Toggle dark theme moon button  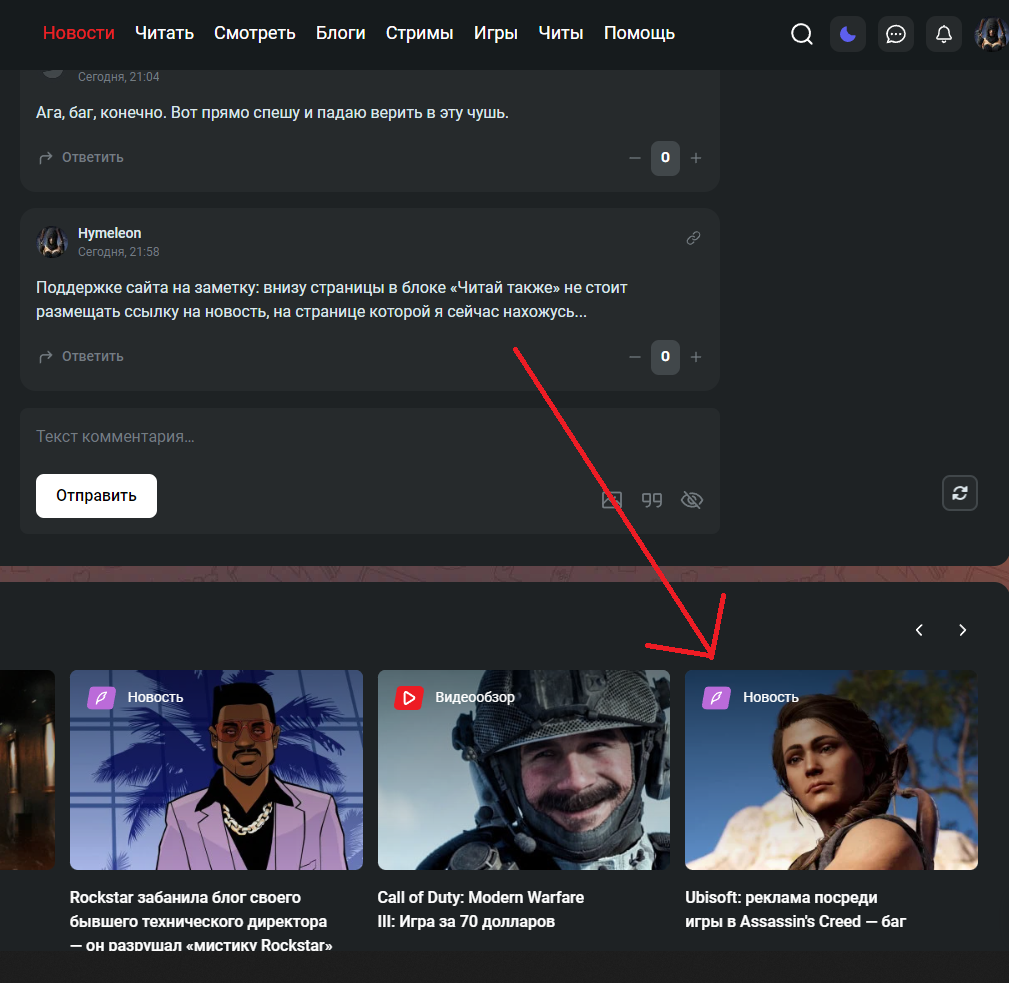847,33
